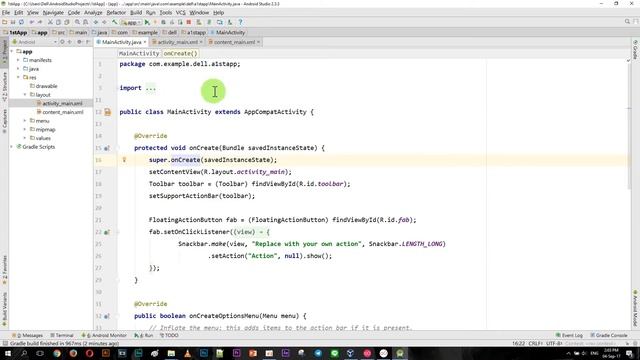This screenshot has height=360, width=640.
Task: Click the Windows Start button
Action: 8,353
